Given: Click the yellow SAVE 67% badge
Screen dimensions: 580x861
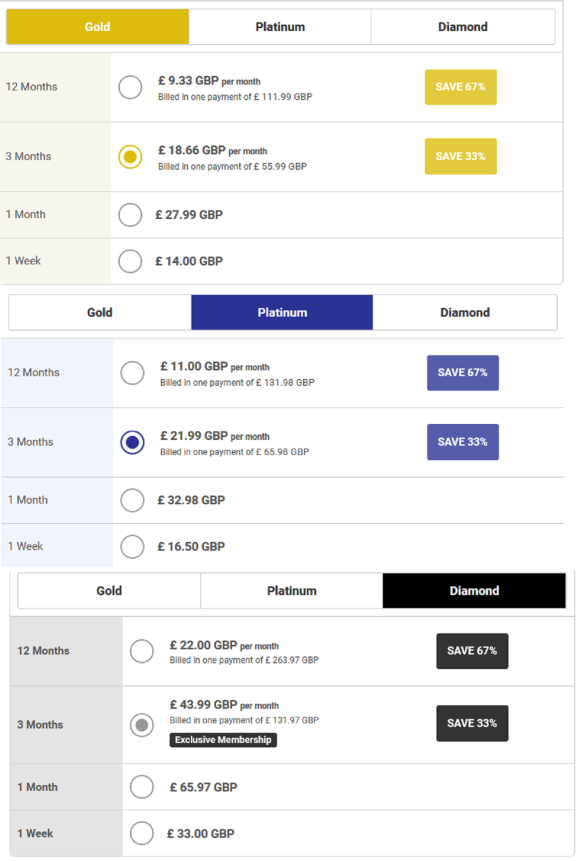Looking at the screenshot, I should tap(461, 87).
